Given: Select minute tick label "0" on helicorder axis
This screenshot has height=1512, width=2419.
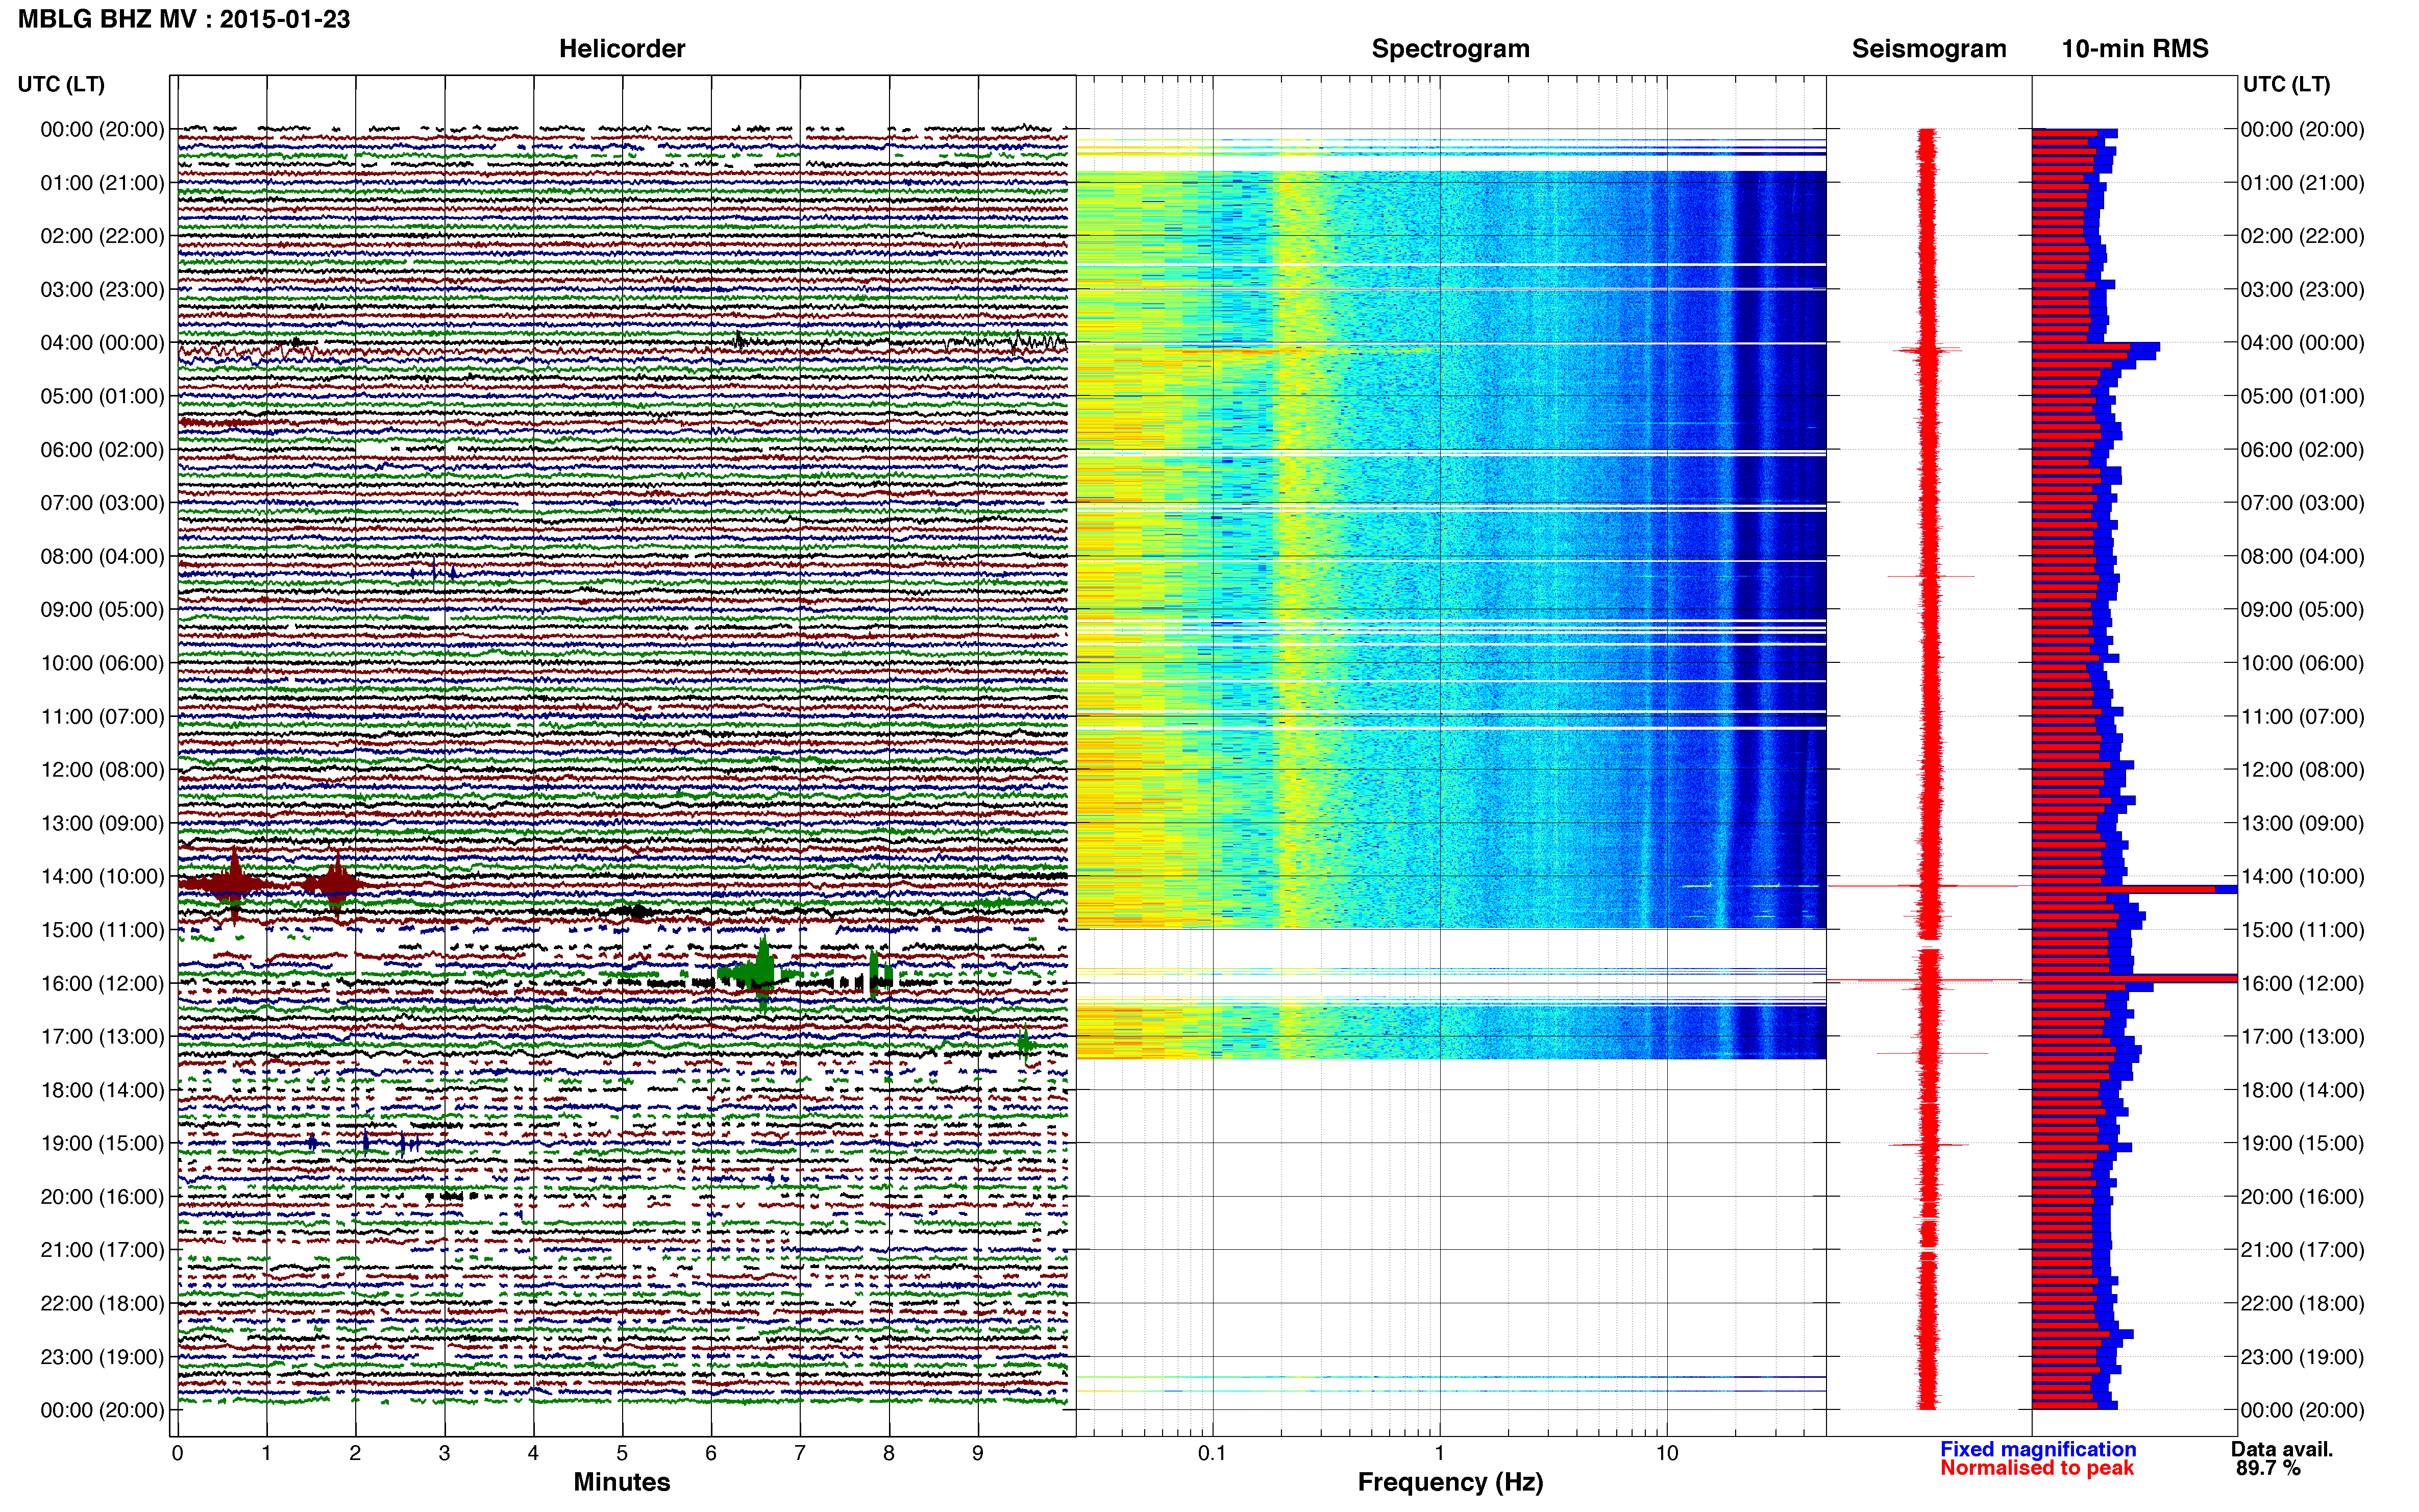Looking at the screenshot, I should 177,1454.
